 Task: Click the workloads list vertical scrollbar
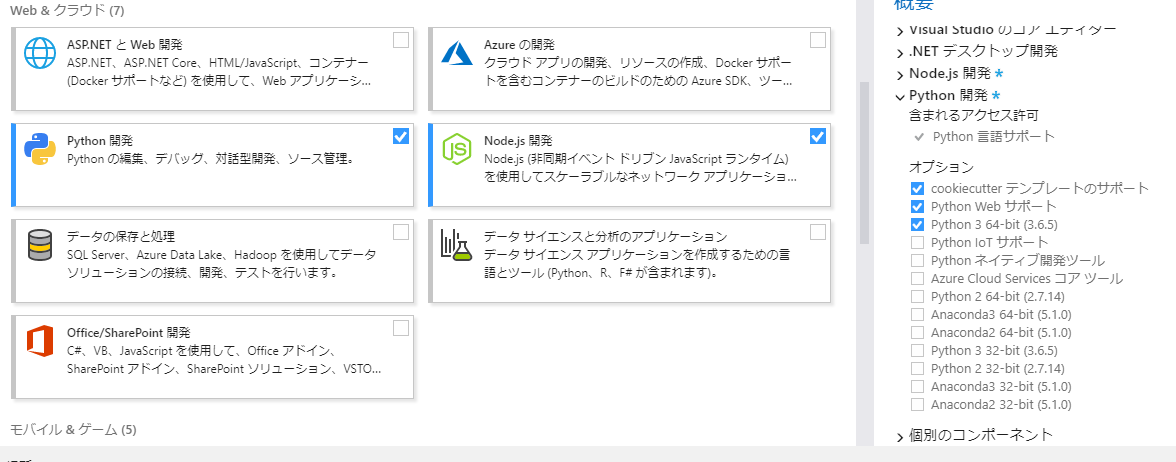[x=864, y=163]
